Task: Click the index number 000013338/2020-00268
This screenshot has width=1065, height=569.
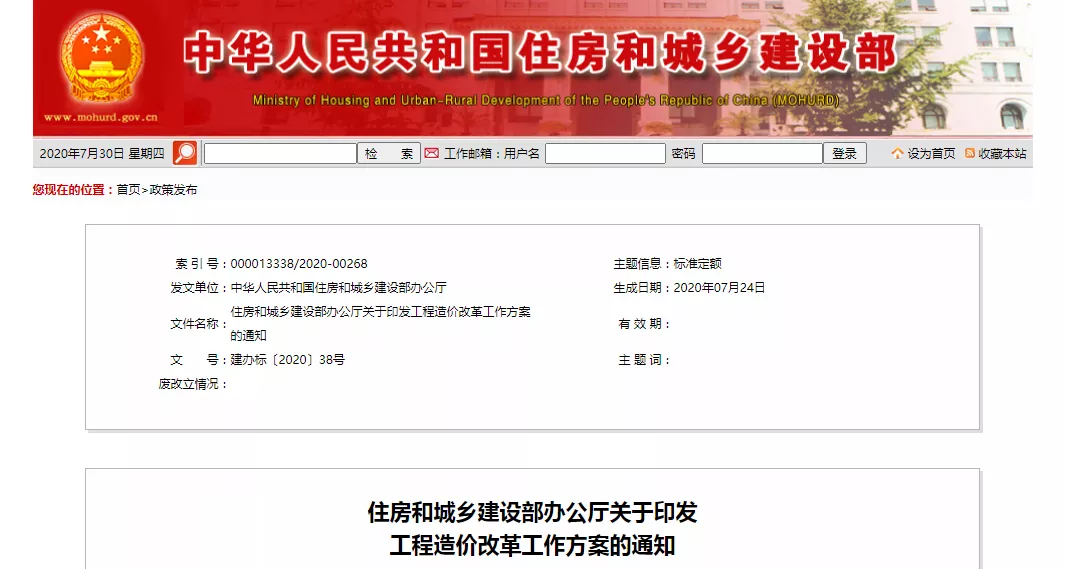Action: point(299,263)
